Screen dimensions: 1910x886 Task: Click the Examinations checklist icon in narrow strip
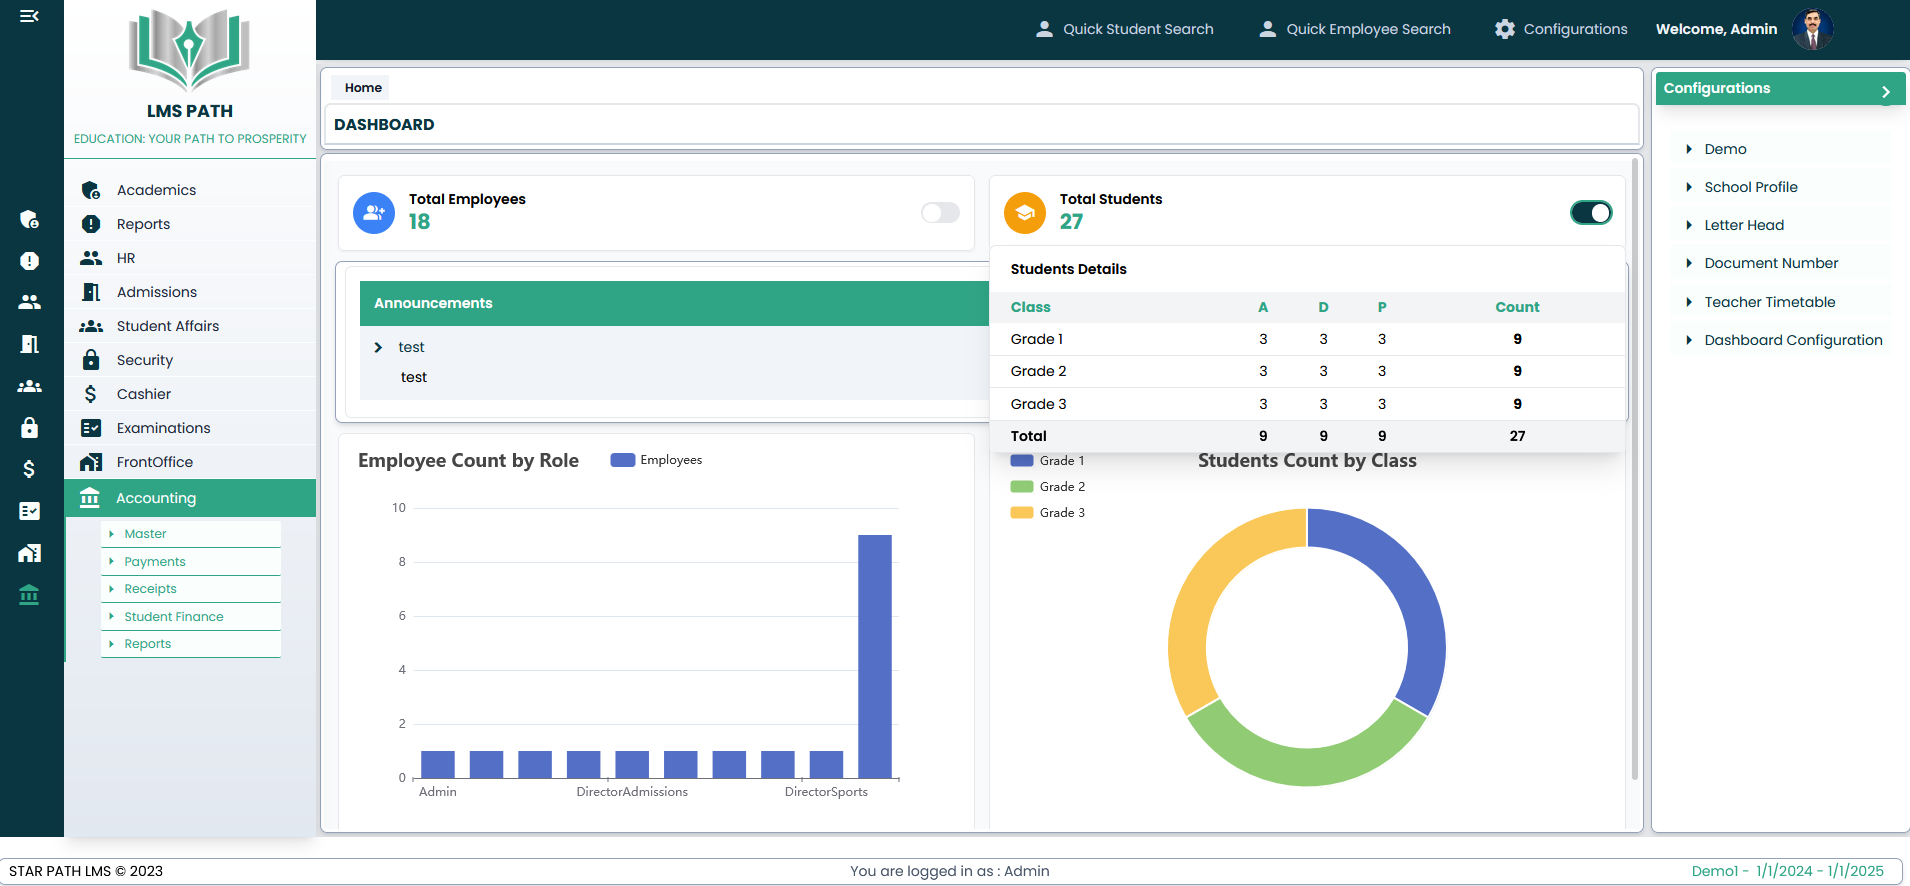(29, 511)
